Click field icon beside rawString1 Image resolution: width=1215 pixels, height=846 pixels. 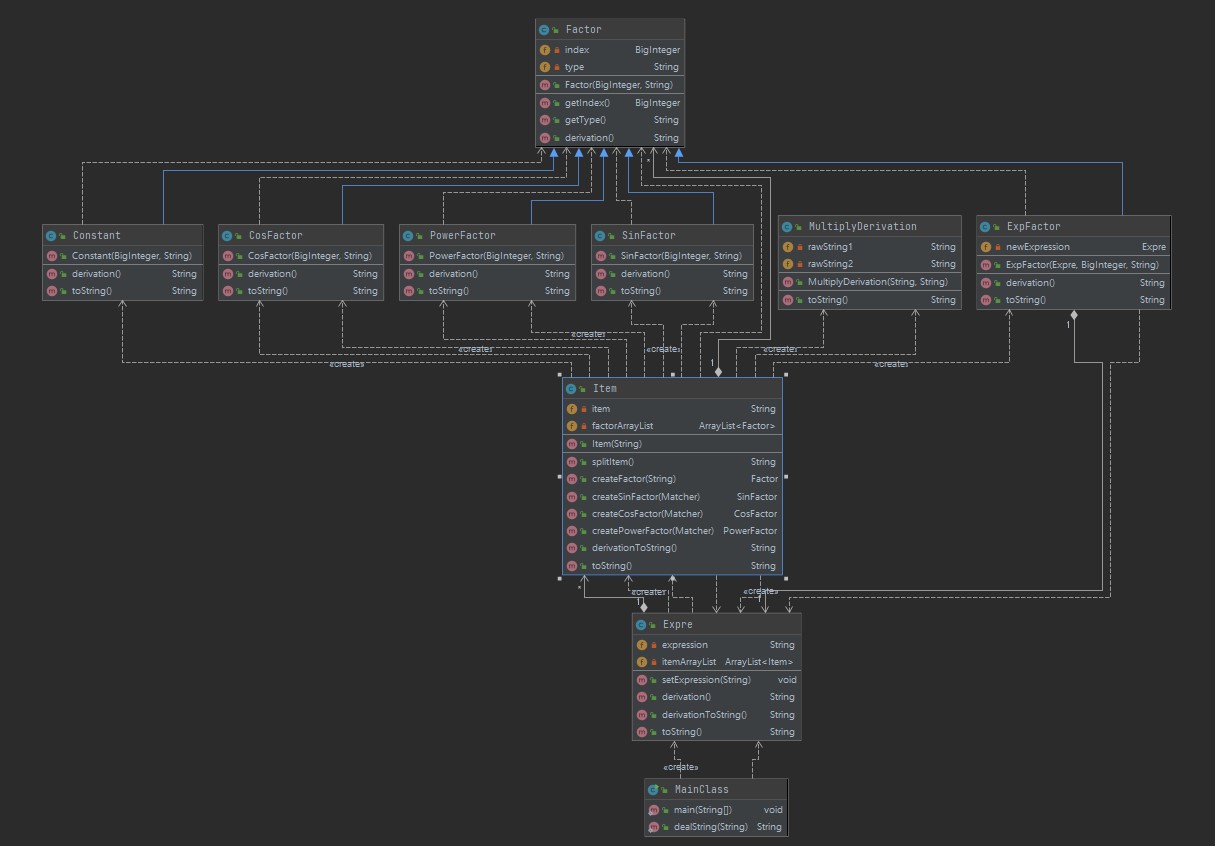[788, 247]
